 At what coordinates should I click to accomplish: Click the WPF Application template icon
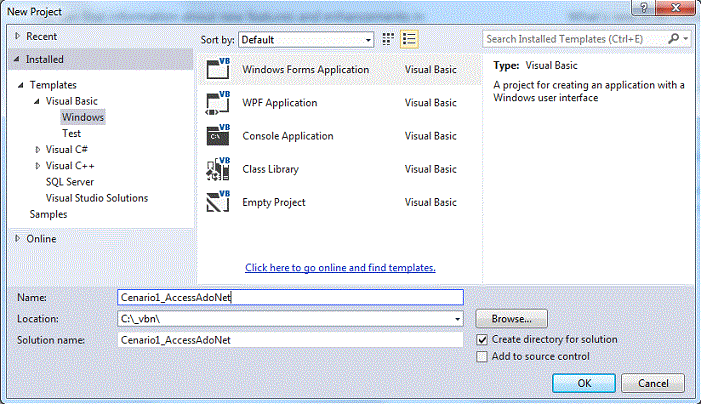(x=218, y=102)
